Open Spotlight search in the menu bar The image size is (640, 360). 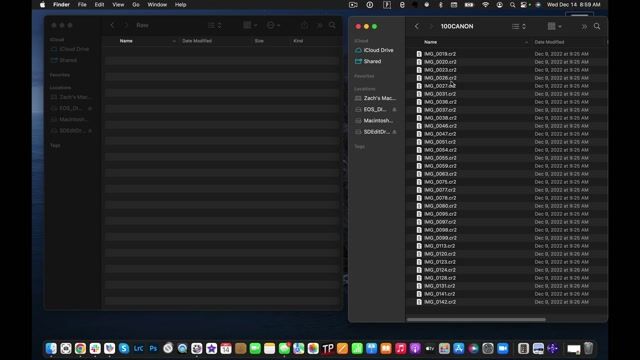512,5
